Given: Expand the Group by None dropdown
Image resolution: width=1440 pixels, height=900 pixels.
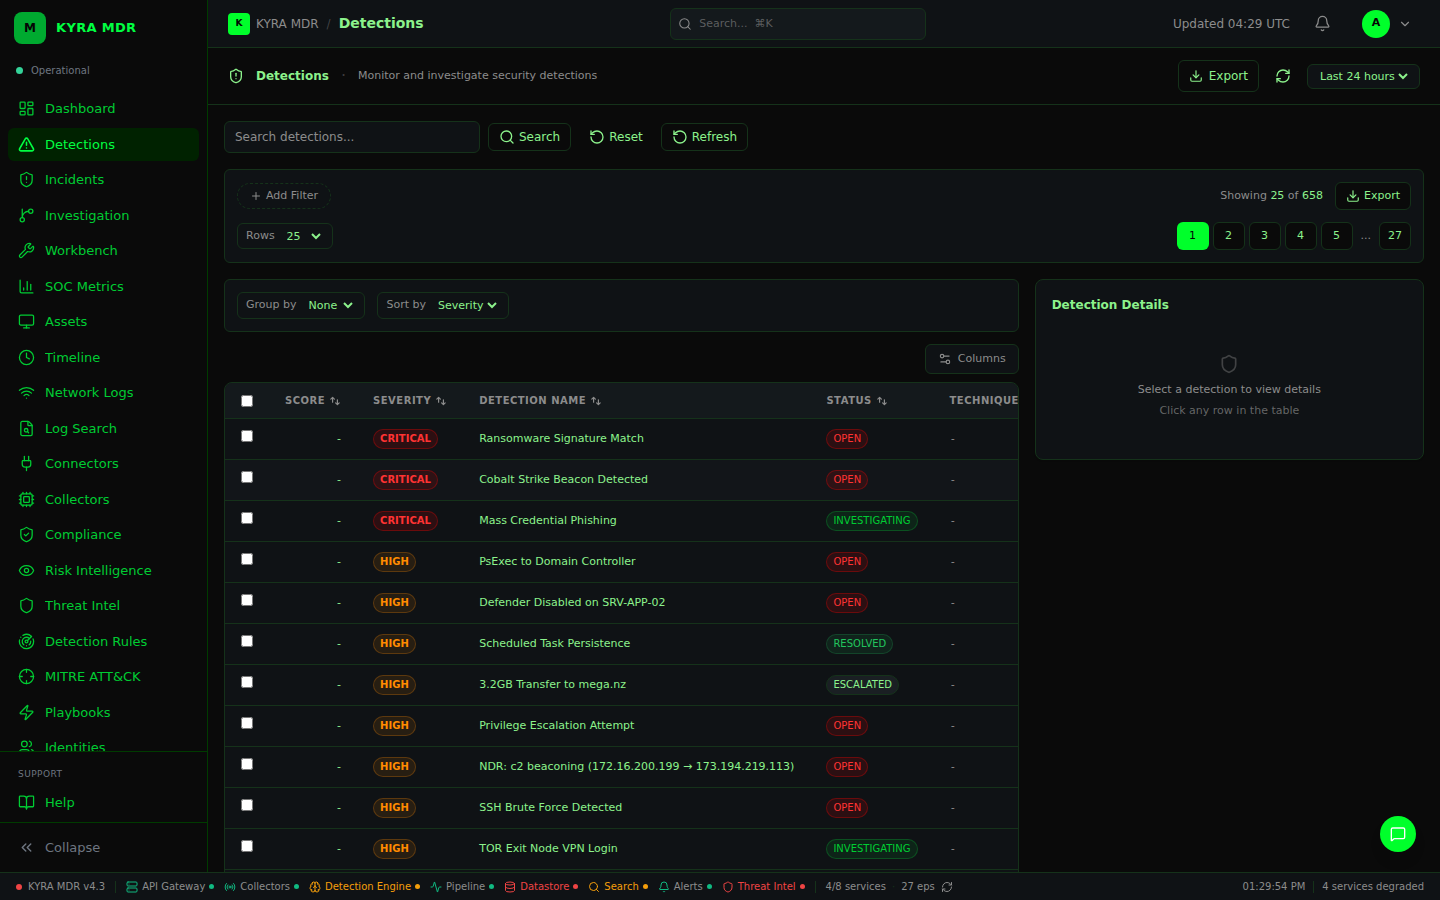Looking at the screenshot, I should point(330,305).
